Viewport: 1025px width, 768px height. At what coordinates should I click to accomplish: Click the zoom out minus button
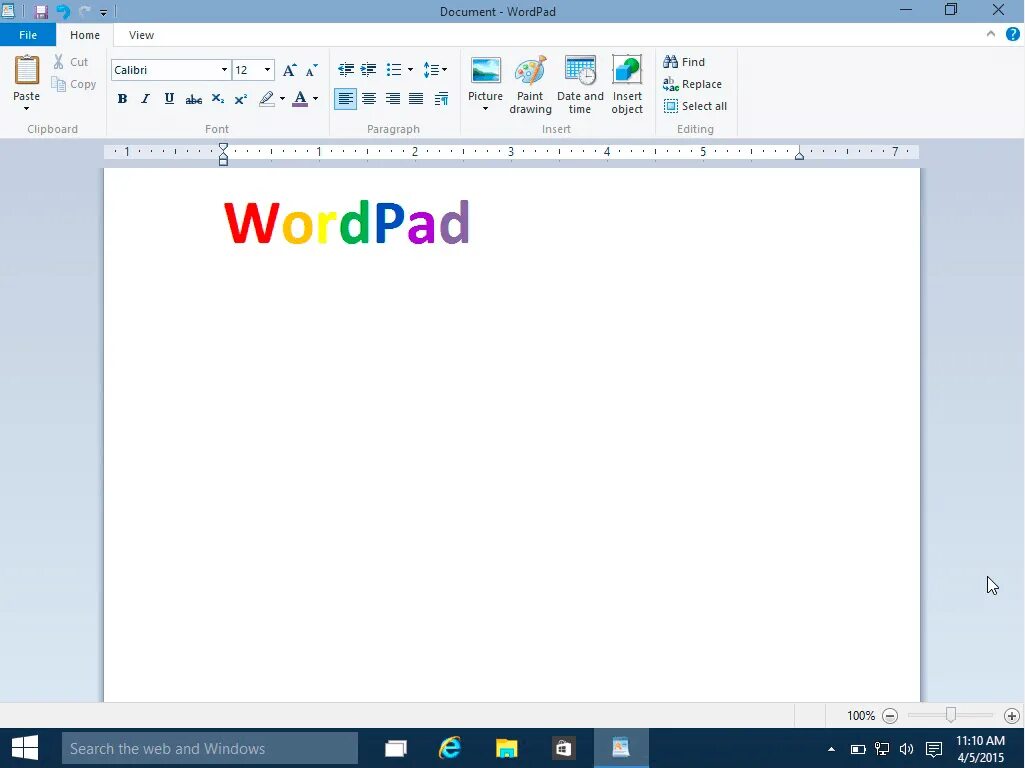coord(890,716)
